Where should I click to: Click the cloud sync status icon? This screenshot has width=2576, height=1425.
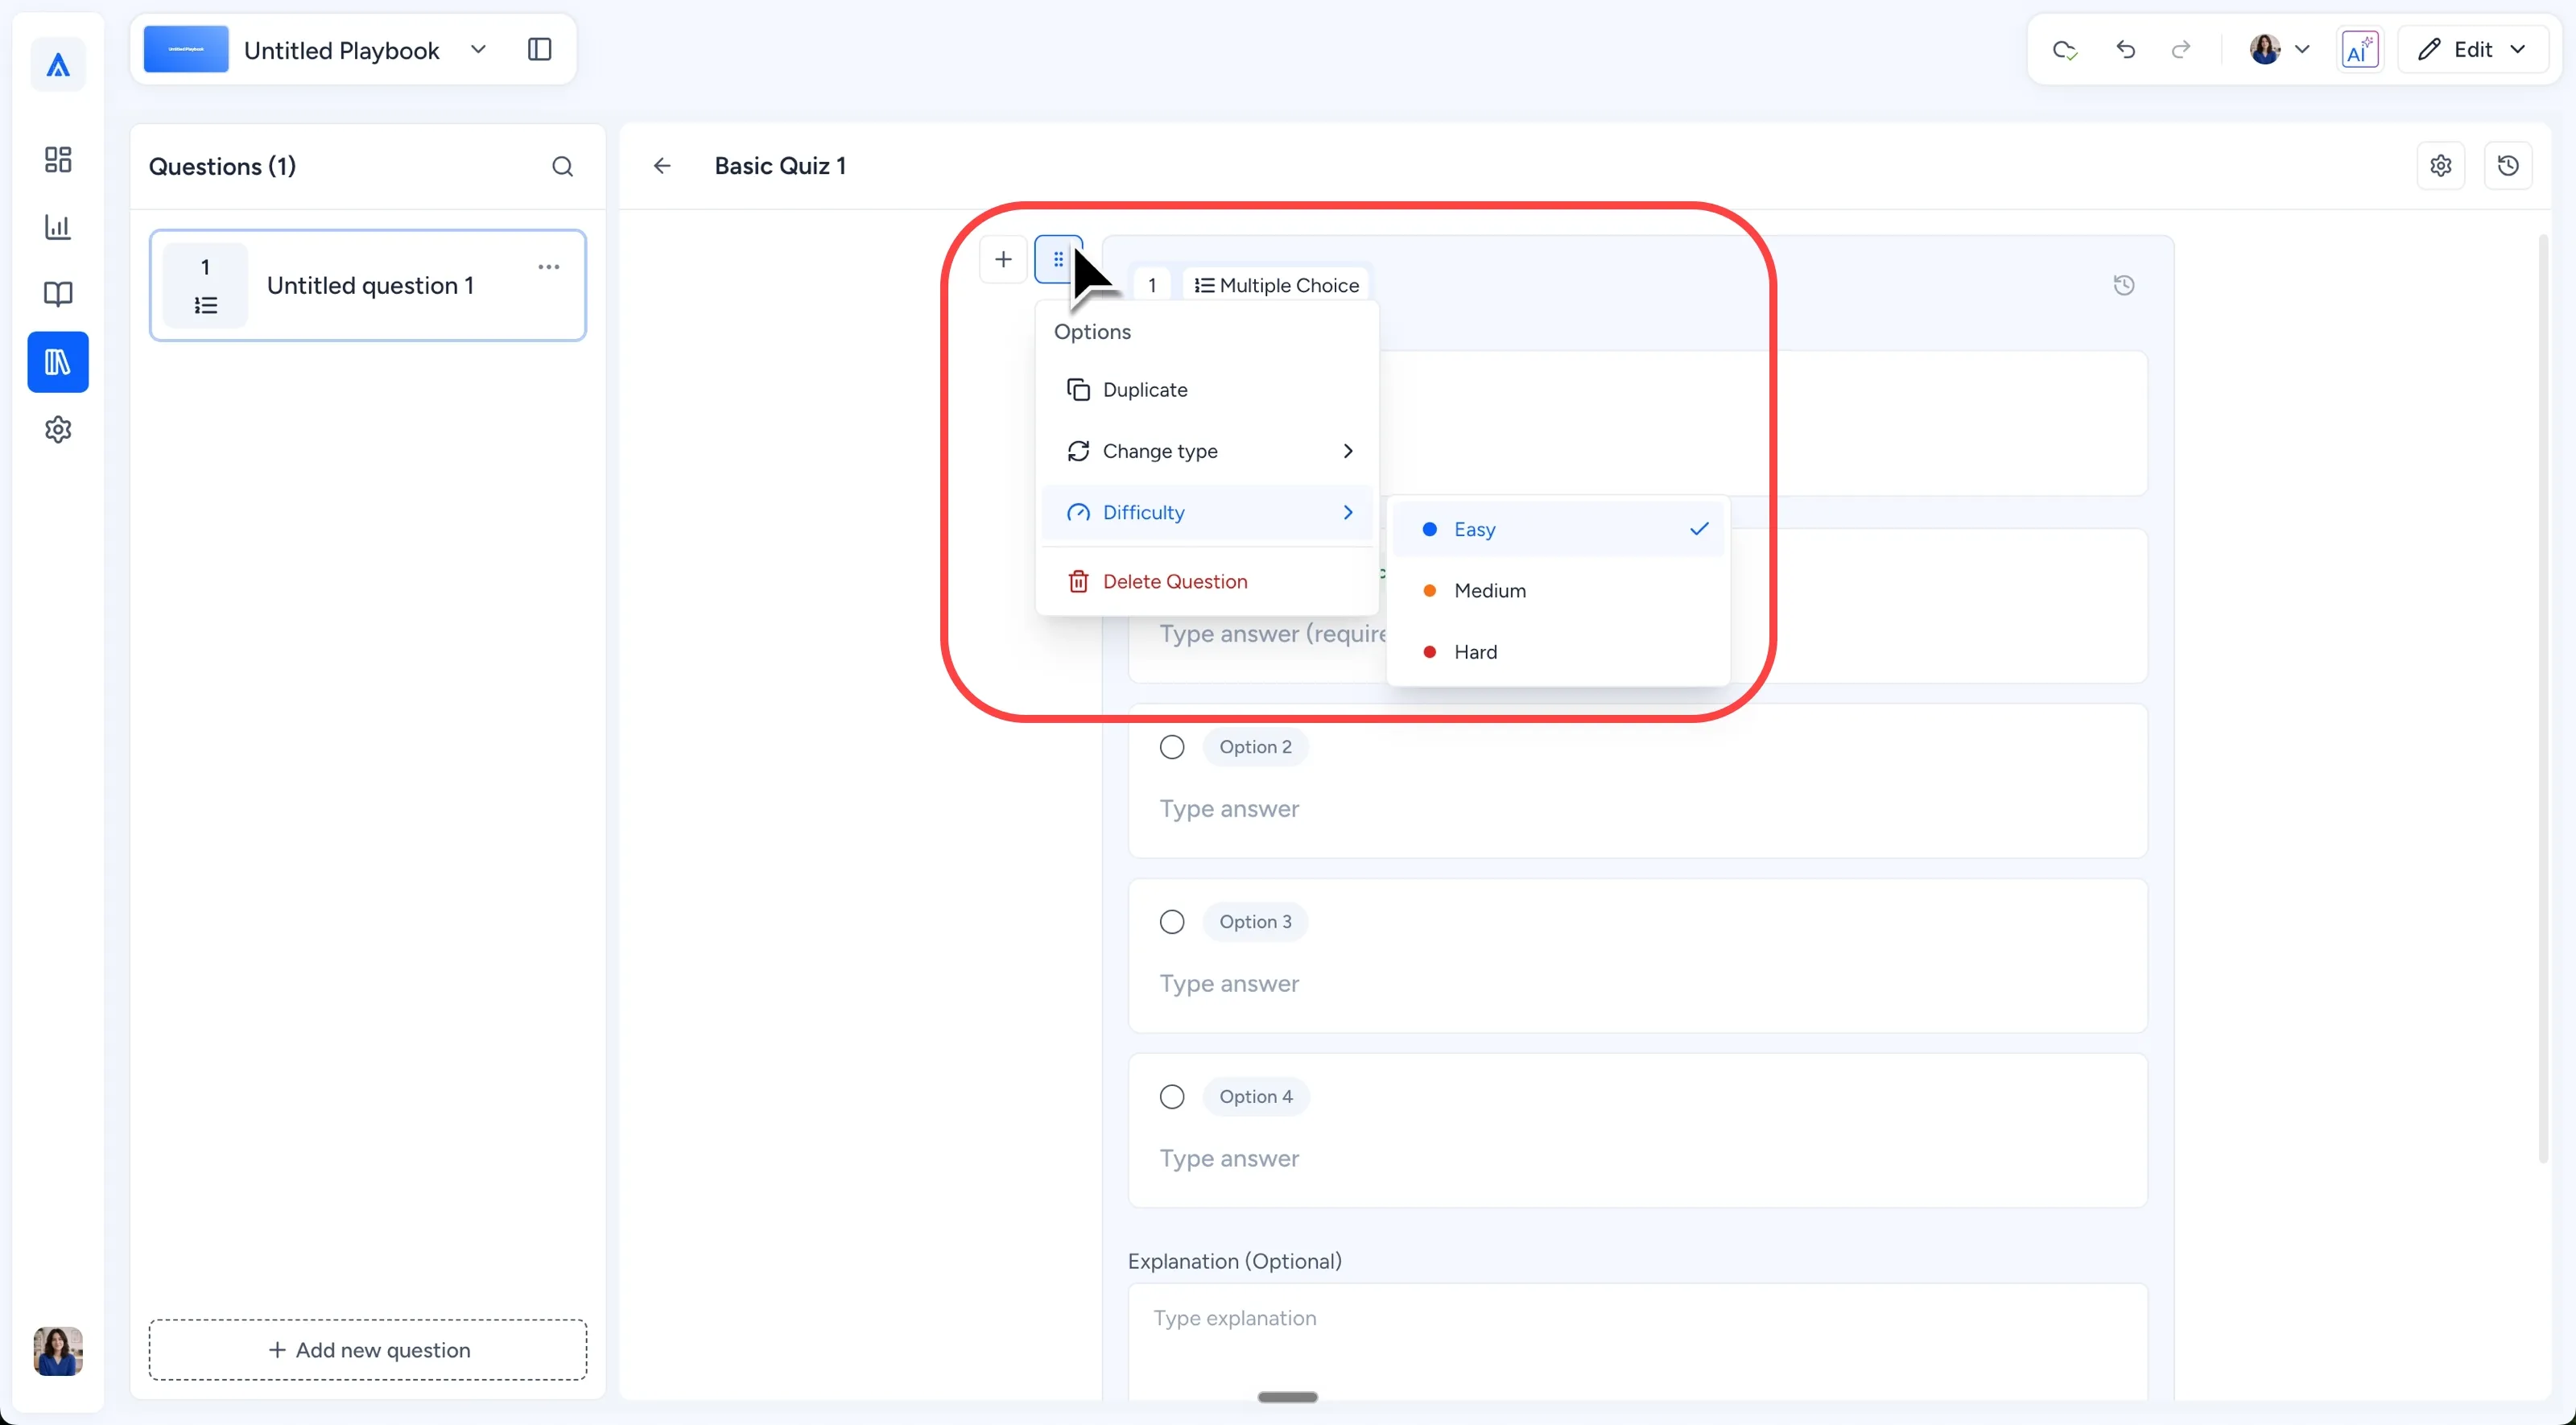pos(2065,50)
